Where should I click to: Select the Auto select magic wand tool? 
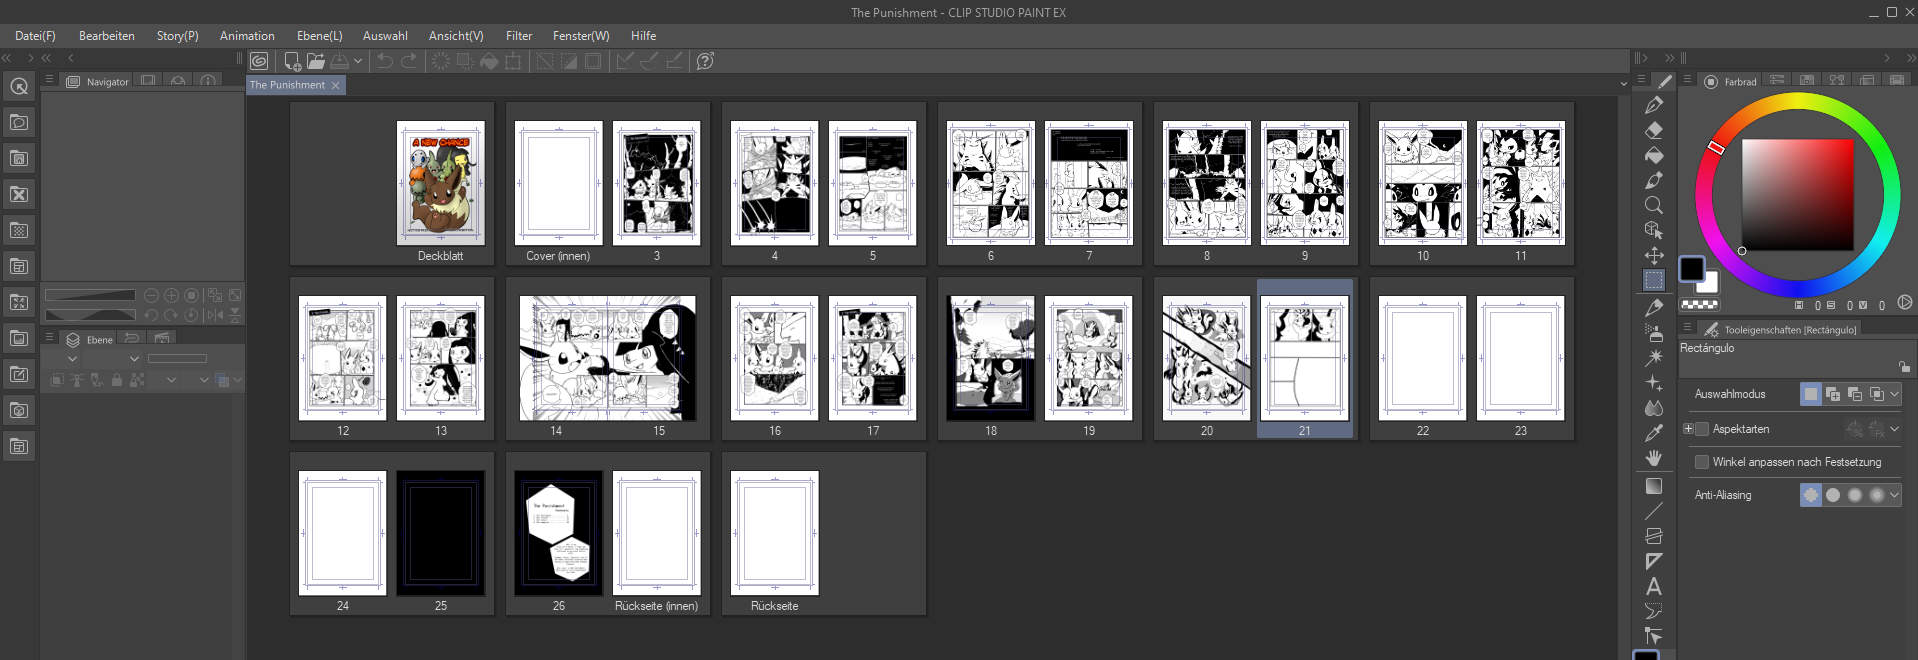pos(1654,357)
